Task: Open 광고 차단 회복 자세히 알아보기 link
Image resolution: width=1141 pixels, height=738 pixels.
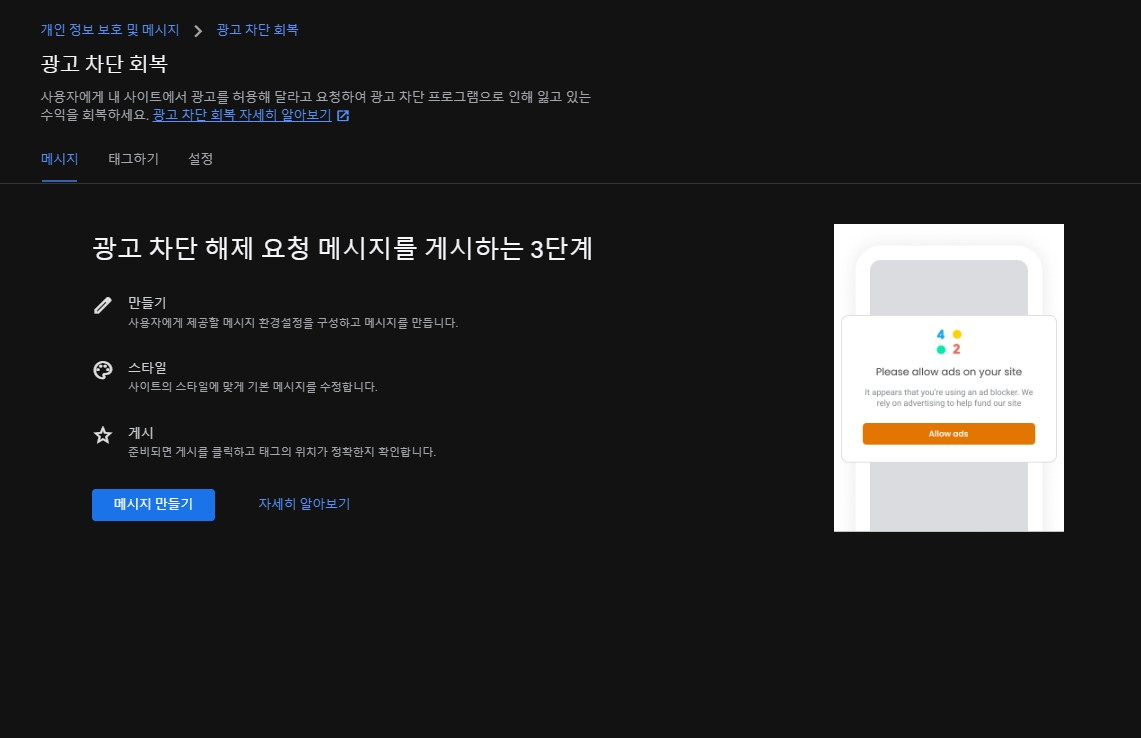Action: click(242, 115)
